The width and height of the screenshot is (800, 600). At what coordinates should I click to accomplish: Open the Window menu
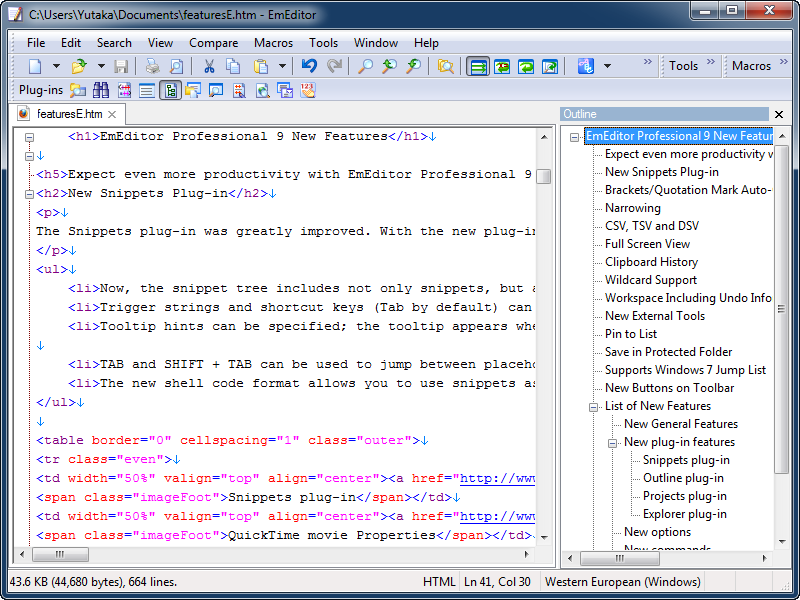(x=376, y=43)
